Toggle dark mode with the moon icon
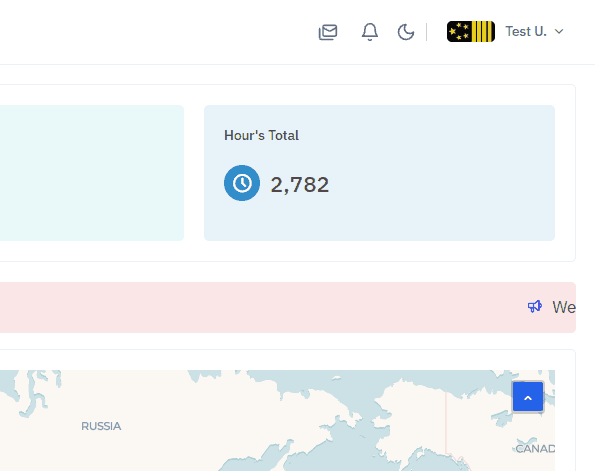The image size is (595, 471). [x=406, y=32]
